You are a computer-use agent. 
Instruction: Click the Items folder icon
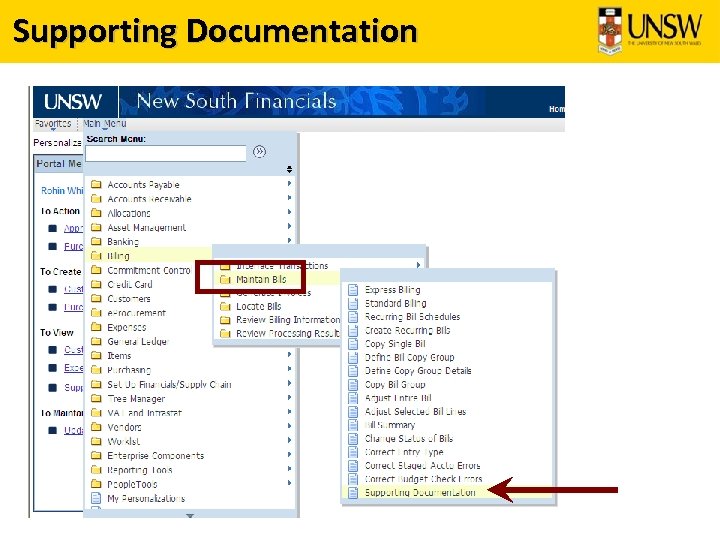(96, 355)
